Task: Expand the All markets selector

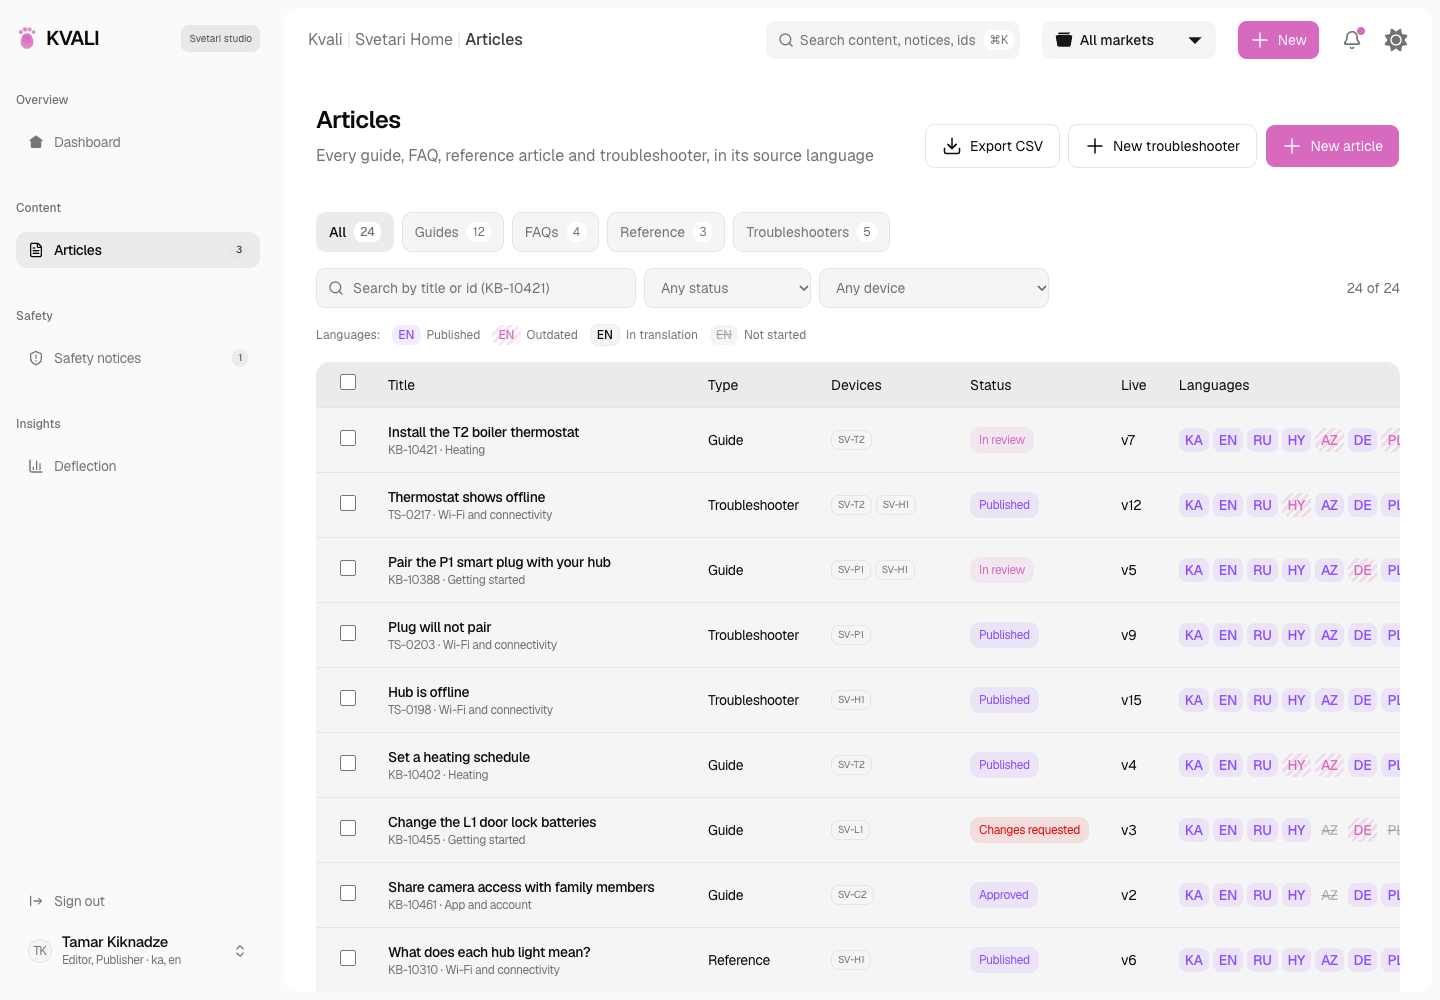Action: pos(1129,40)
